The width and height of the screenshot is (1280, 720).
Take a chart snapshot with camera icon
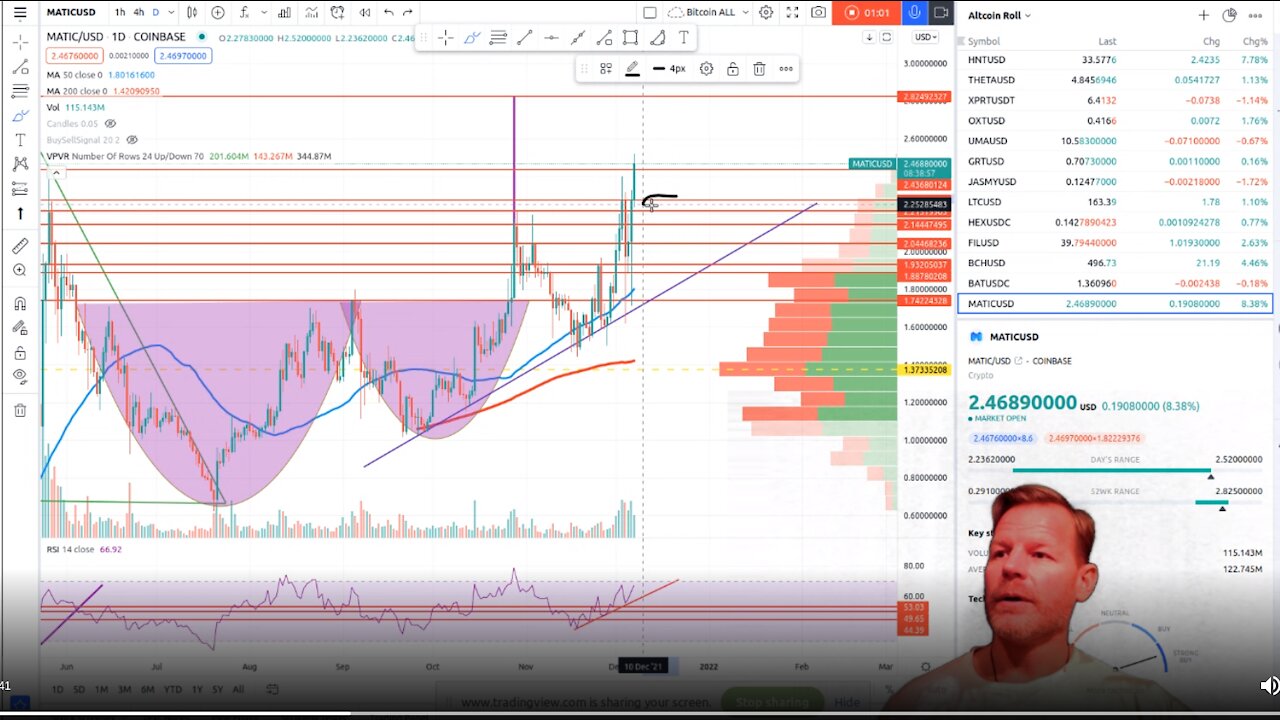pos(819,12)
